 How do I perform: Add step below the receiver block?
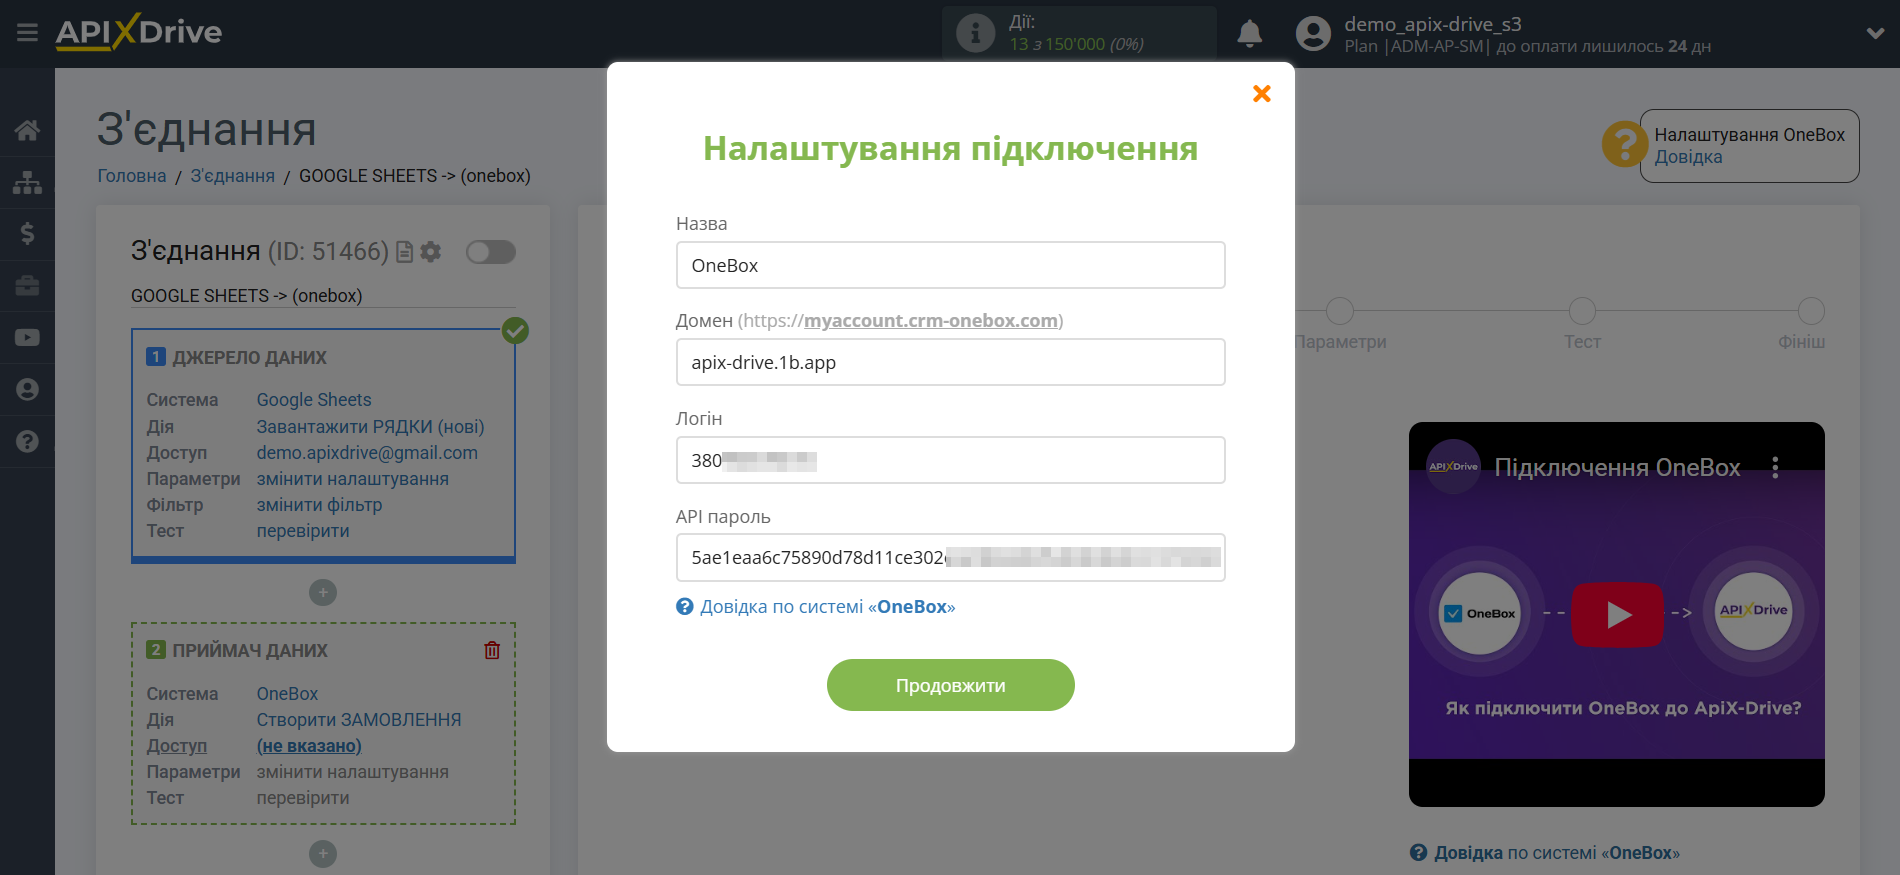[323, 854]
